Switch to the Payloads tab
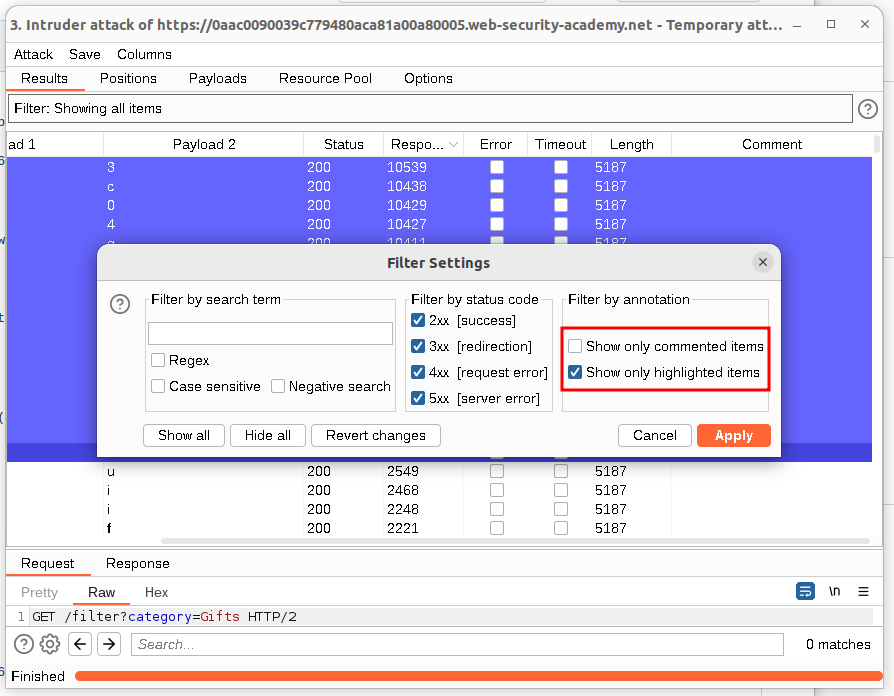 coord(218,78)
